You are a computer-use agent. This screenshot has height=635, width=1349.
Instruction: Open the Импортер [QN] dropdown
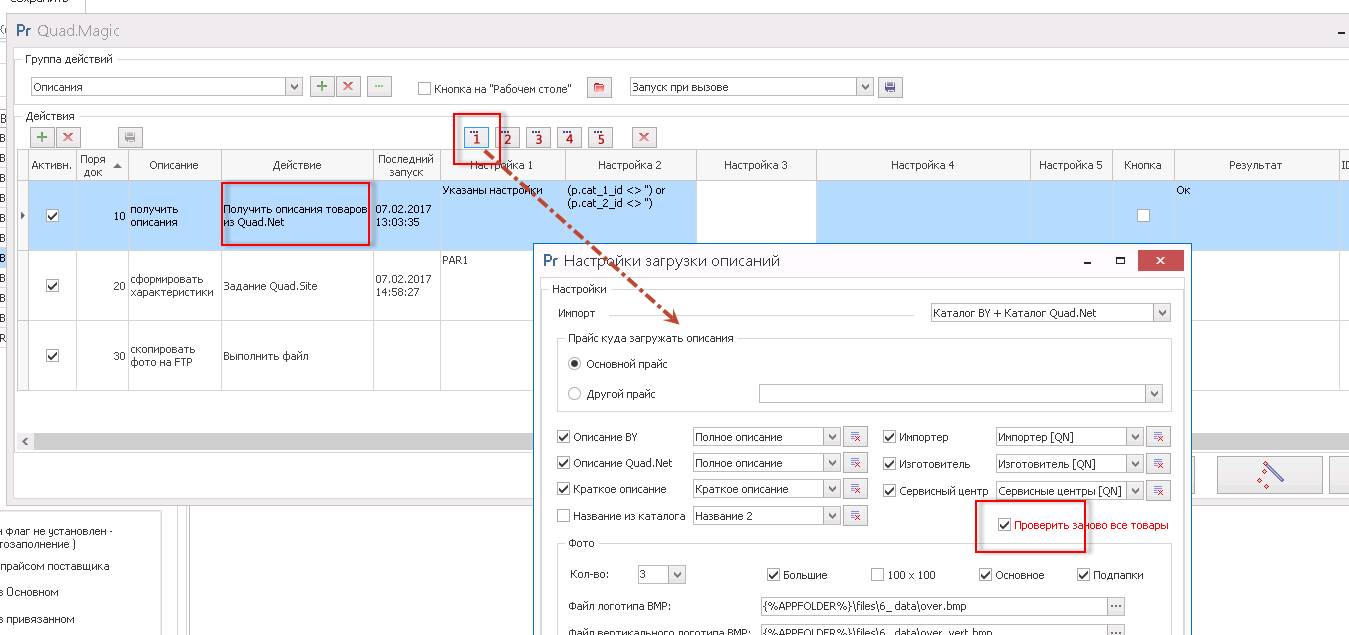(x=1134, y=437)
